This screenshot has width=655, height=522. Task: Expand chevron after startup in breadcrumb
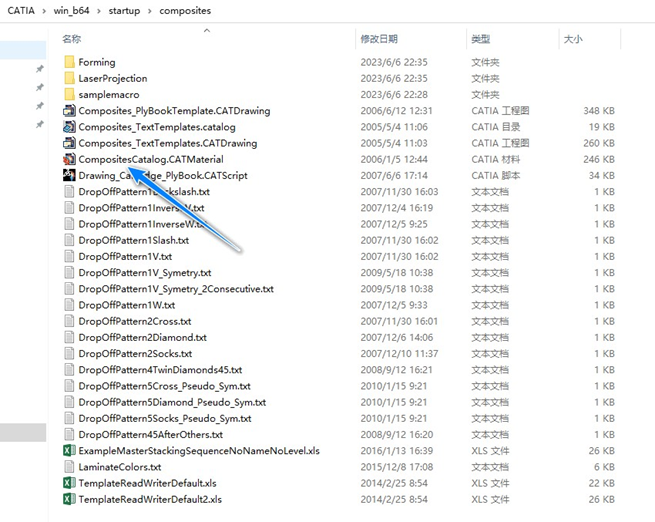tap(150, 11)
